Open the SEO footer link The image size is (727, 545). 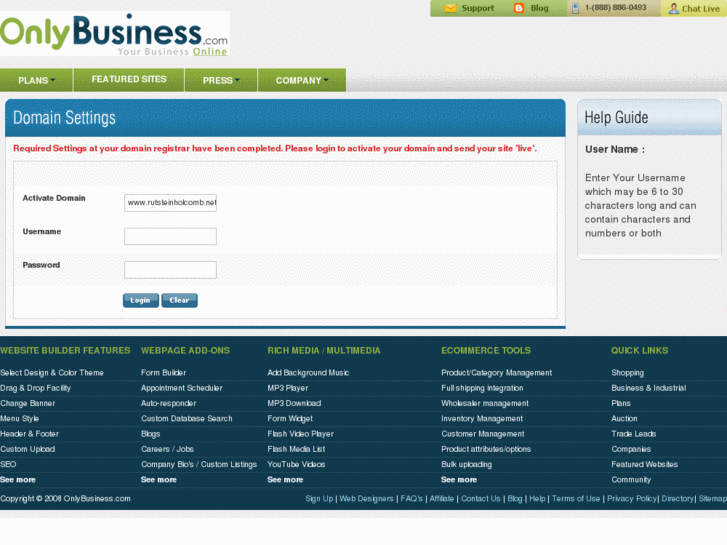[8, 465]
